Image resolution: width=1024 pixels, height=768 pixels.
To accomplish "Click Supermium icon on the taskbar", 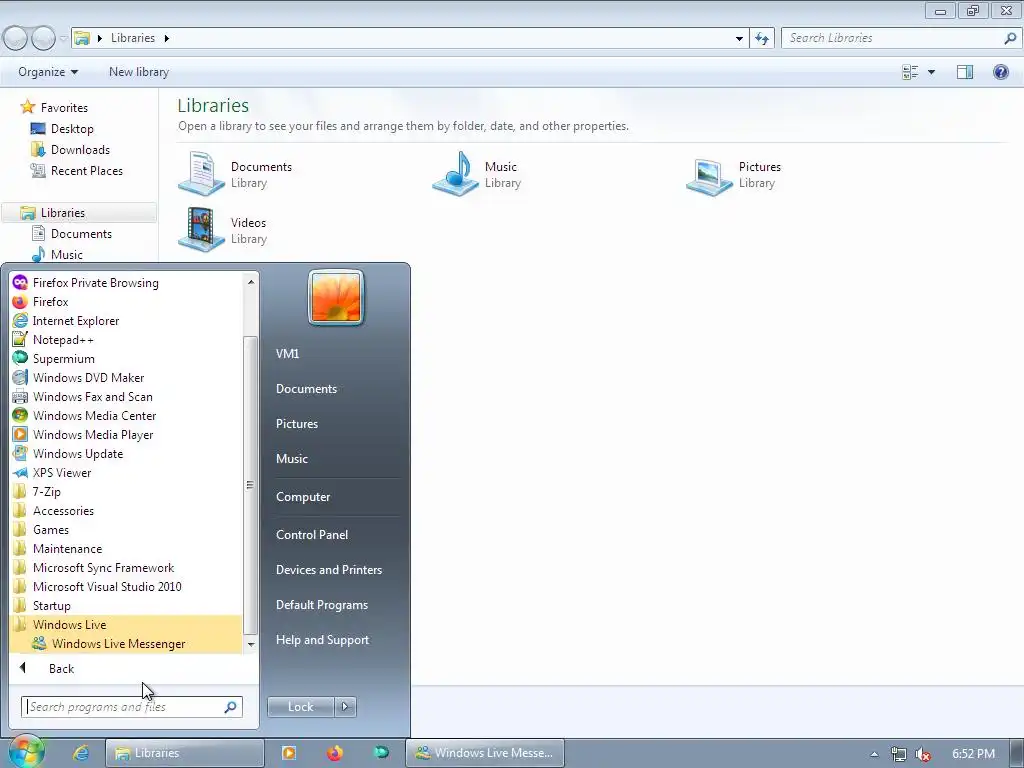I will pos(381,753).
